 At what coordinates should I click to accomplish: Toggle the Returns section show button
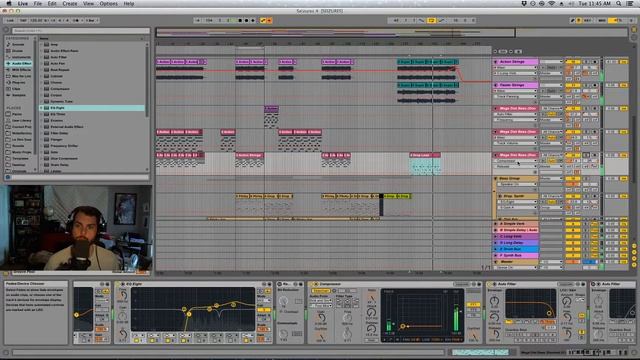click(x=634, y=253)
